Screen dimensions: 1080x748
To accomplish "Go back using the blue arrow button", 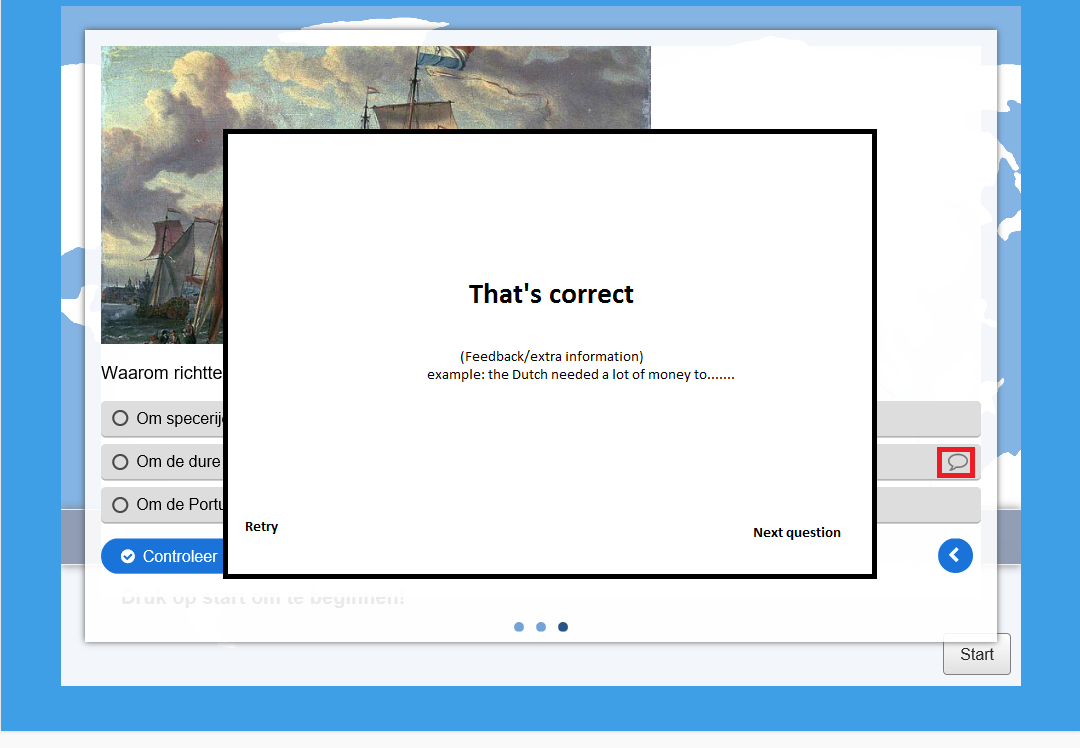I will pos(955,555).
